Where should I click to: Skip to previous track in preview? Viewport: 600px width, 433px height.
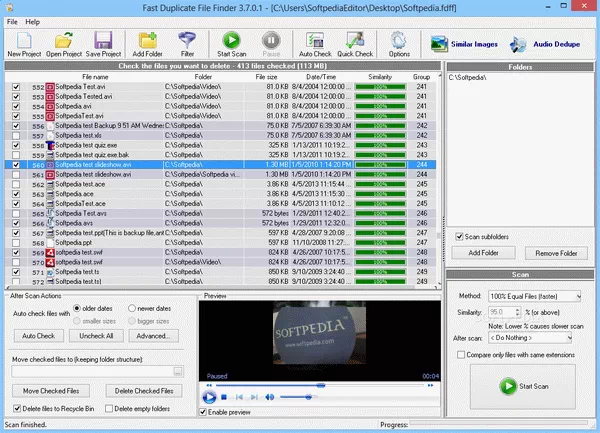[x=239, y=397]
